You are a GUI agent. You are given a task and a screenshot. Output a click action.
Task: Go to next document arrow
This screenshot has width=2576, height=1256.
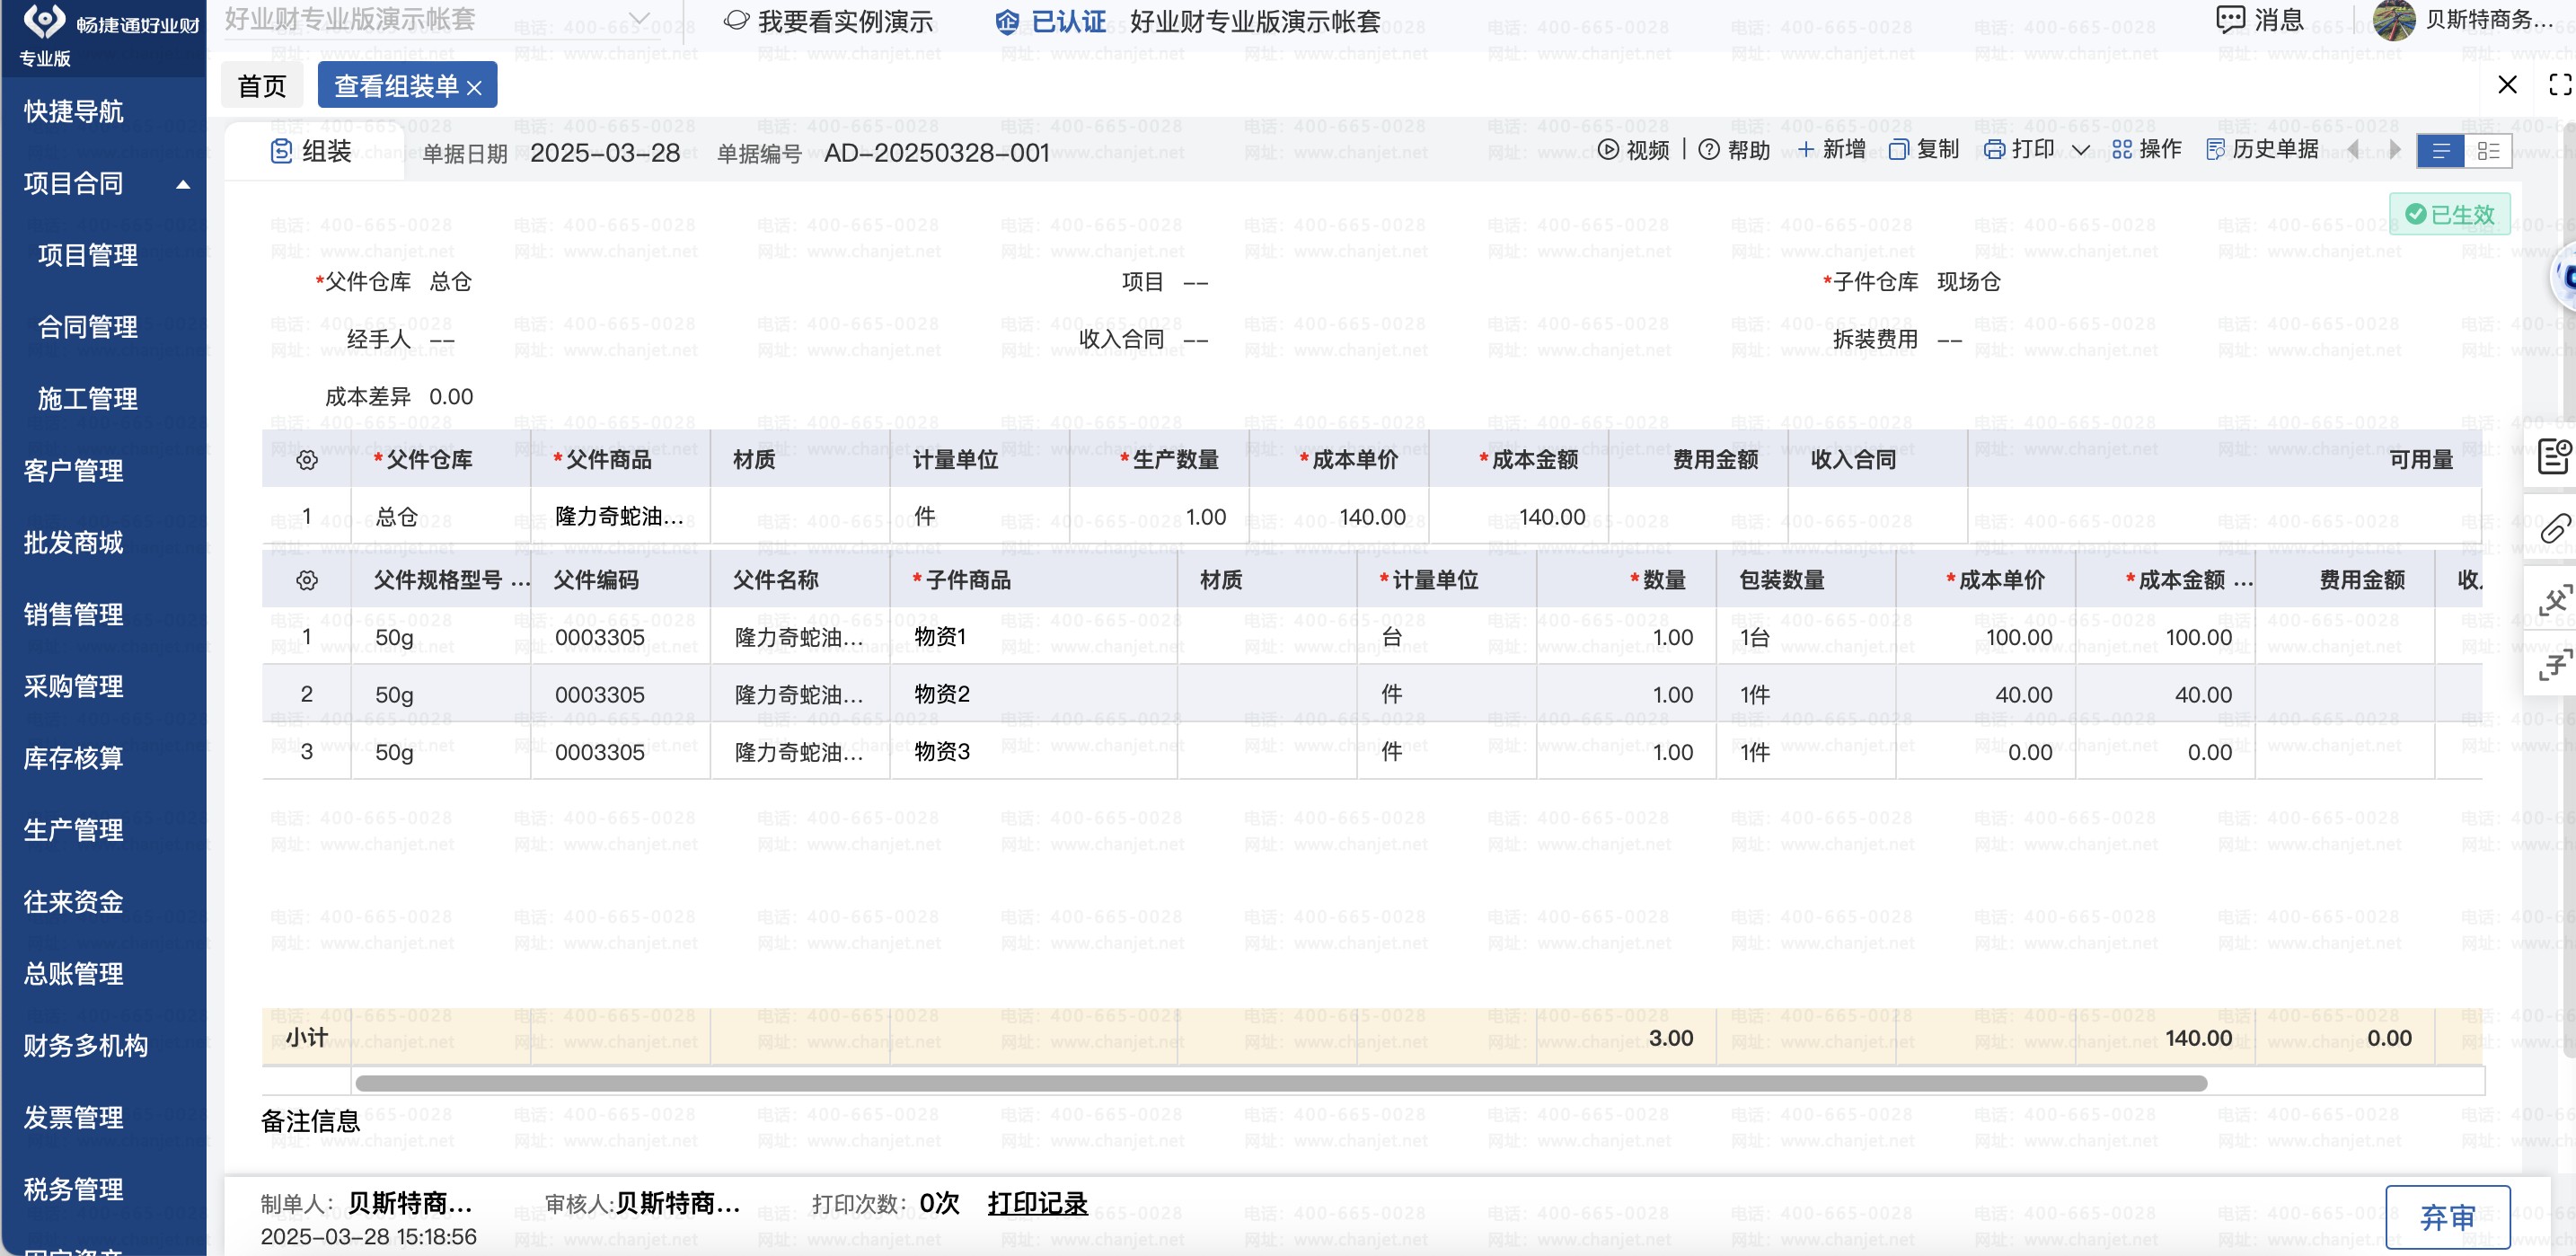tap(2395, 150)
